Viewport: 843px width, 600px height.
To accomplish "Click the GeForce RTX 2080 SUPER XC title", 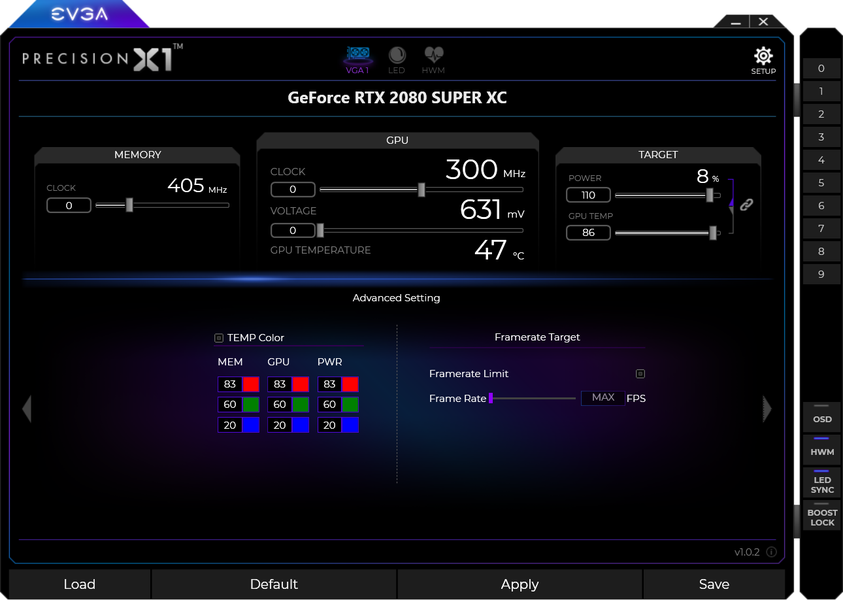I will click(x=397, y=97).
